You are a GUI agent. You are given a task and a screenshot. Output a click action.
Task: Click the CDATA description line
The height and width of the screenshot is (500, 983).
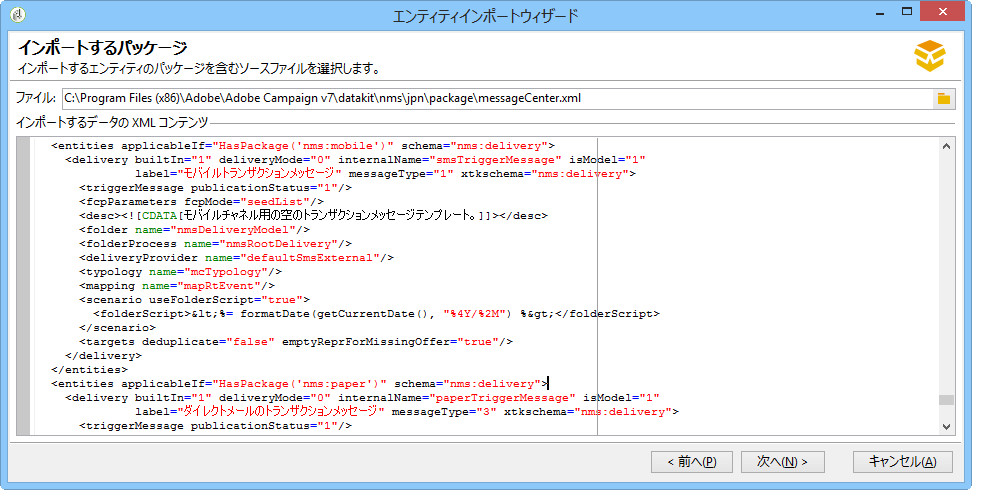313,216
